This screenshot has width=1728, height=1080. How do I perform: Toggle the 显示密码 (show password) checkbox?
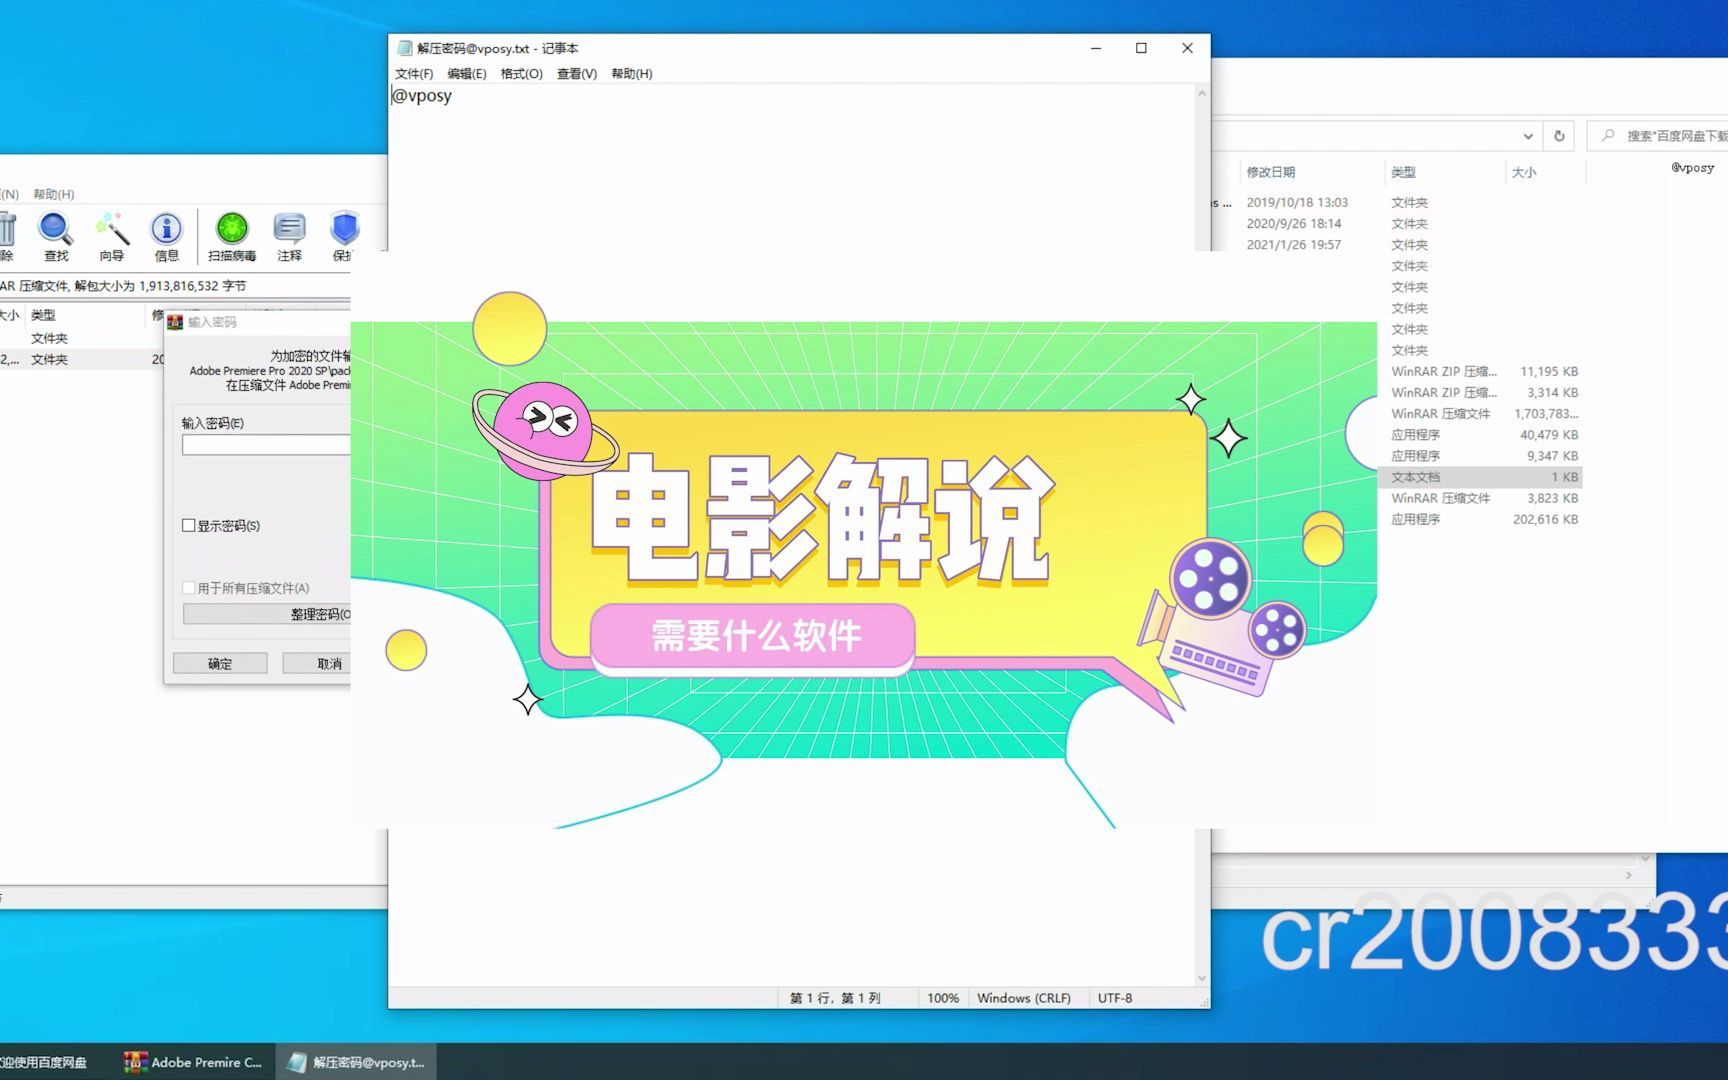(x=188, y=525)
